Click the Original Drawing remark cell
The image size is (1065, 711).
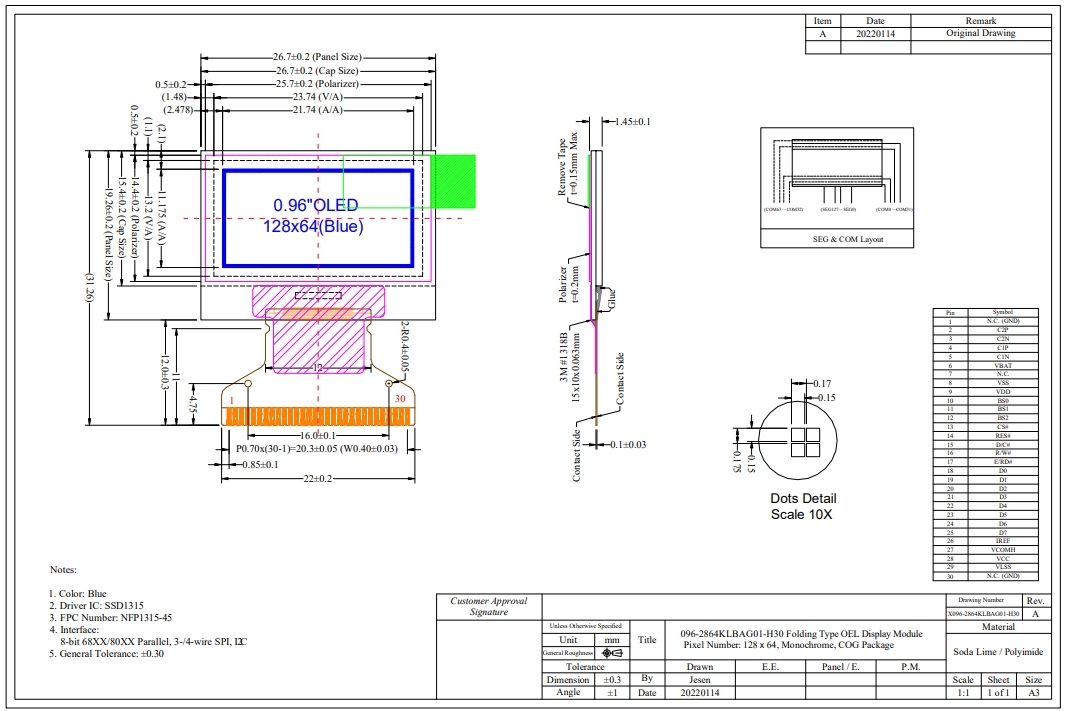click(x=980, y=33)
